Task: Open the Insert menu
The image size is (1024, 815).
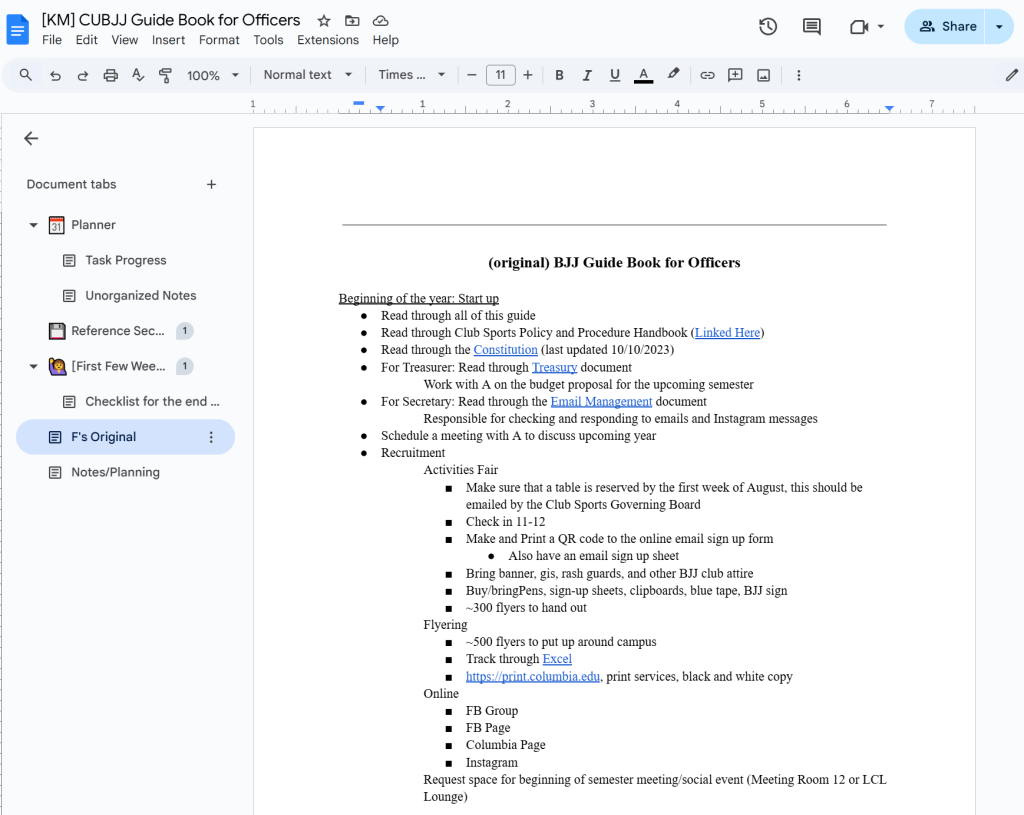Action: (x=168, y=40)
